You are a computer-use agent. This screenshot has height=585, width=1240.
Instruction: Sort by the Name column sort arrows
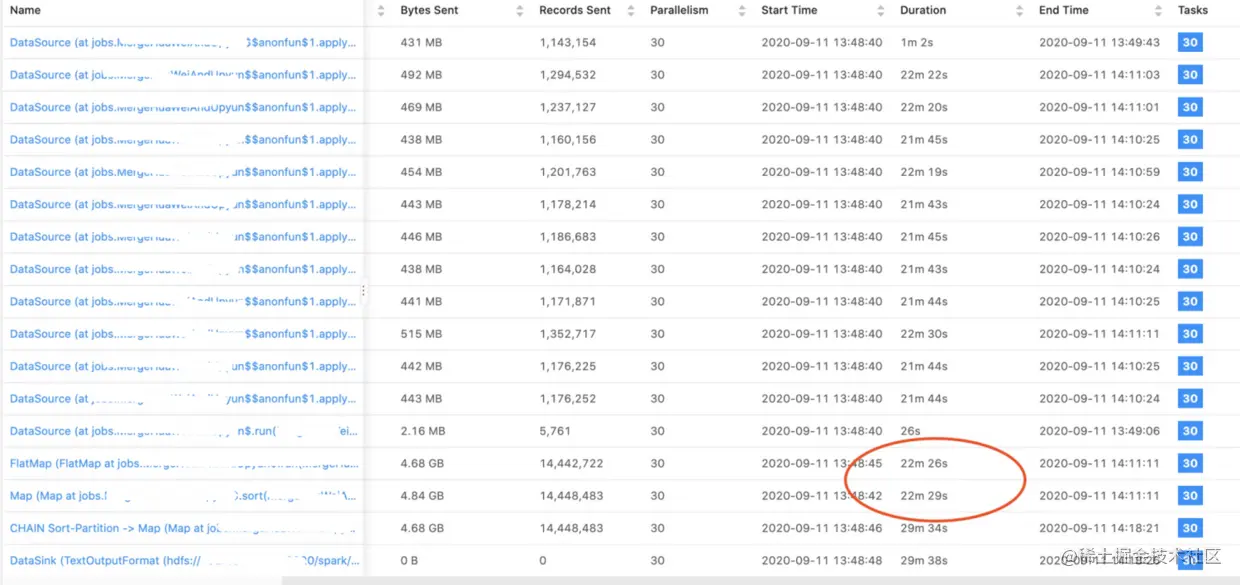click(x=381, y=11)
